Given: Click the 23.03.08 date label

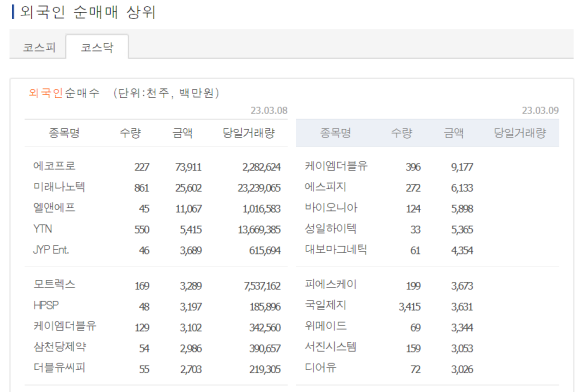Looking at the screenshot, I should [269, 111].
